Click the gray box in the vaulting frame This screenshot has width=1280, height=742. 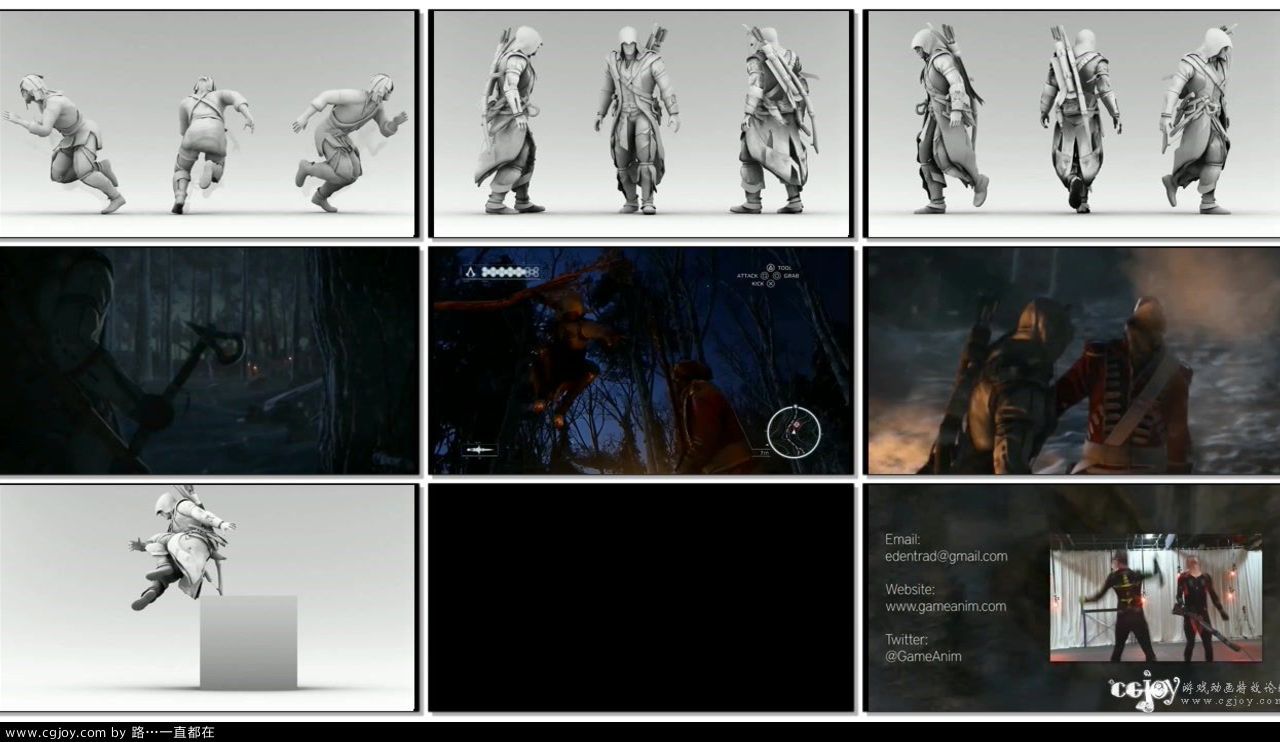(x=249, y=642)
